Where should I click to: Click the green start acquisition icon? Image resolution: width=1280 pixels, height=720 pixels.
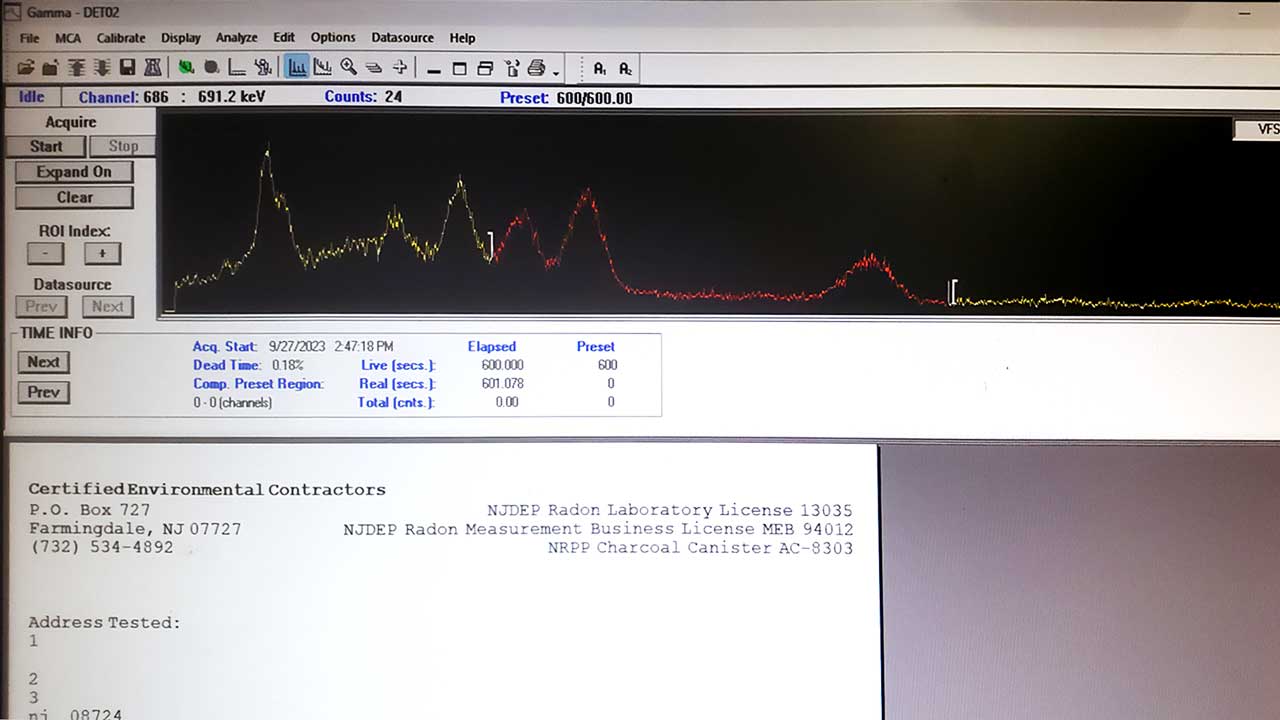click(x=186, y=68)
